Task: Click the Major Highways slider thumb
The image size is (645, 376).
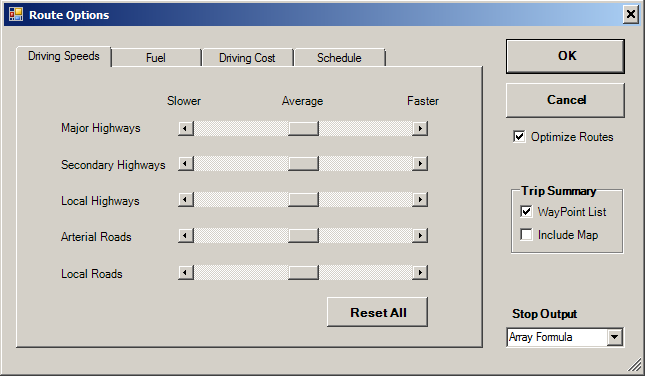Action: [303, 128]
